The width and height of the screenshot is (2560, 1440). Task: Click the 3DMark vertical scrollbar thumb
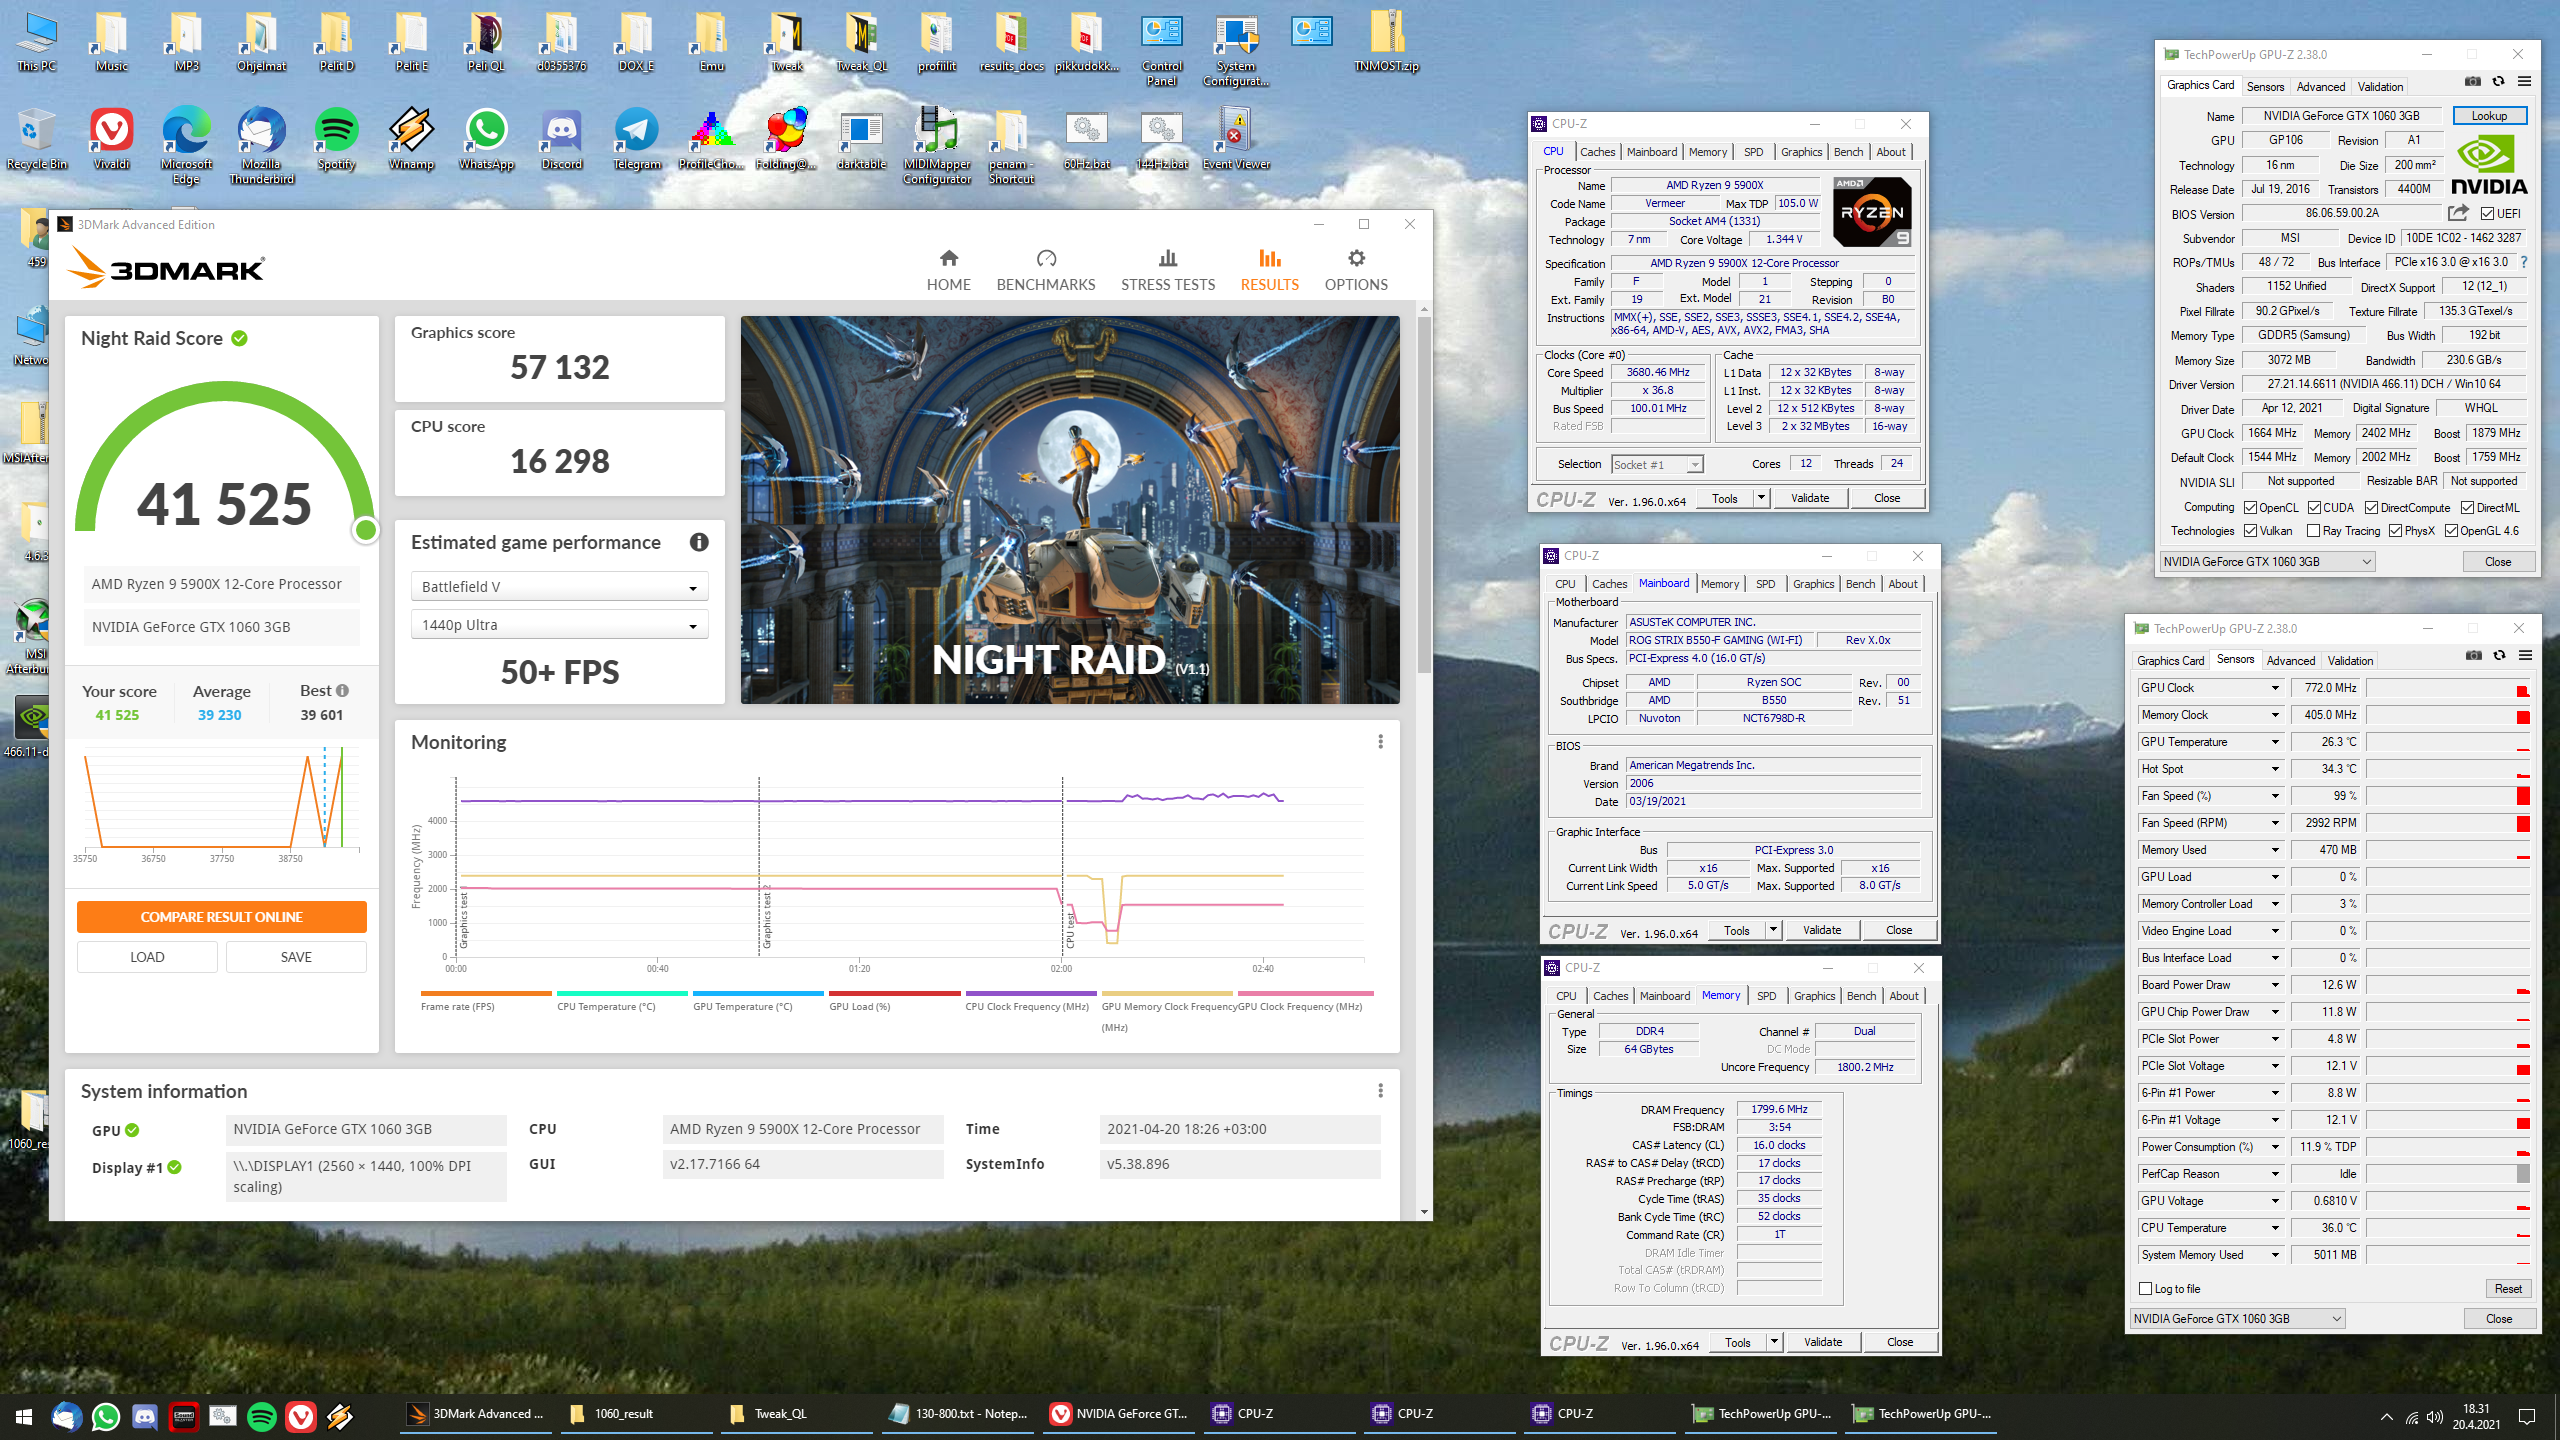click(x=1424, y=495)
